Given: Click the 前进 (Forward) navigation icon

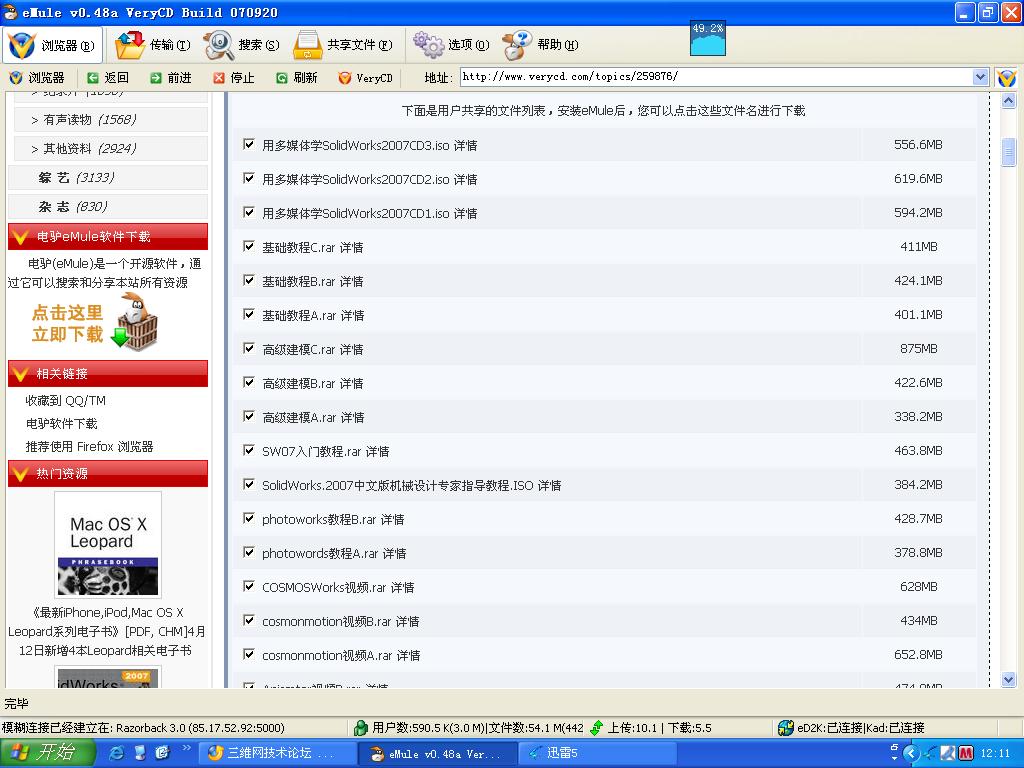Looking at the screenshot, I should [155, 78].
